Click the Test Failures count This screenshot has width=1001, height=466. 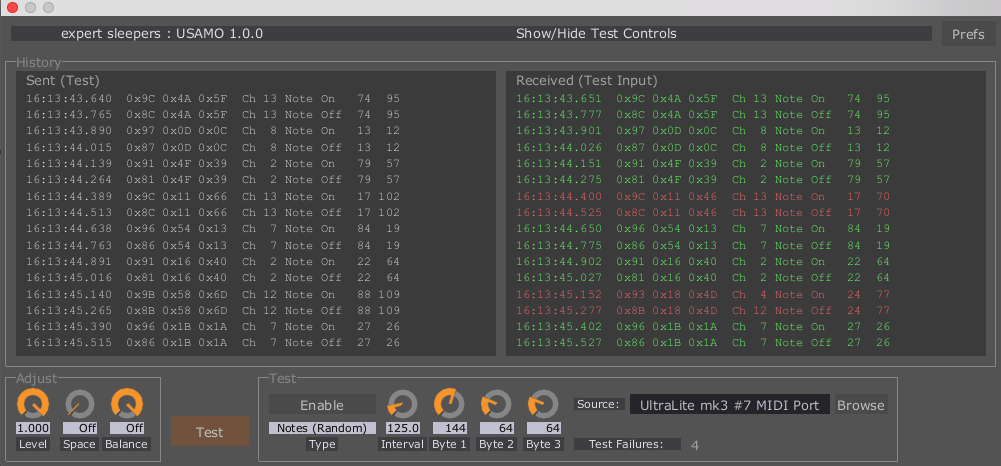click(694, 445)
